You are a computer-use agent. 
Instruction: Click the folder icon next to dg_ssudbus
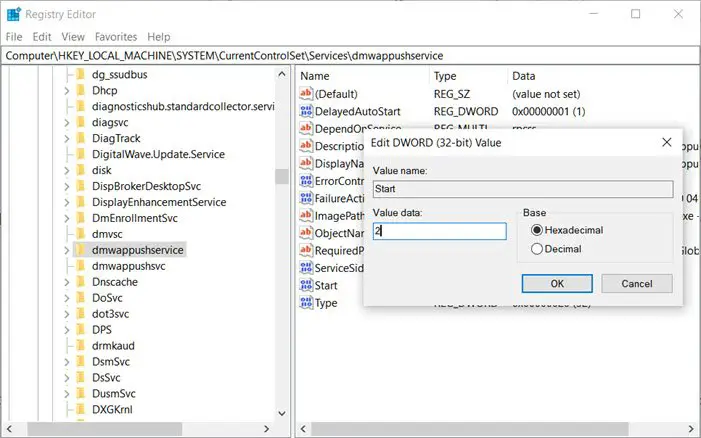(x=80, y=74)
